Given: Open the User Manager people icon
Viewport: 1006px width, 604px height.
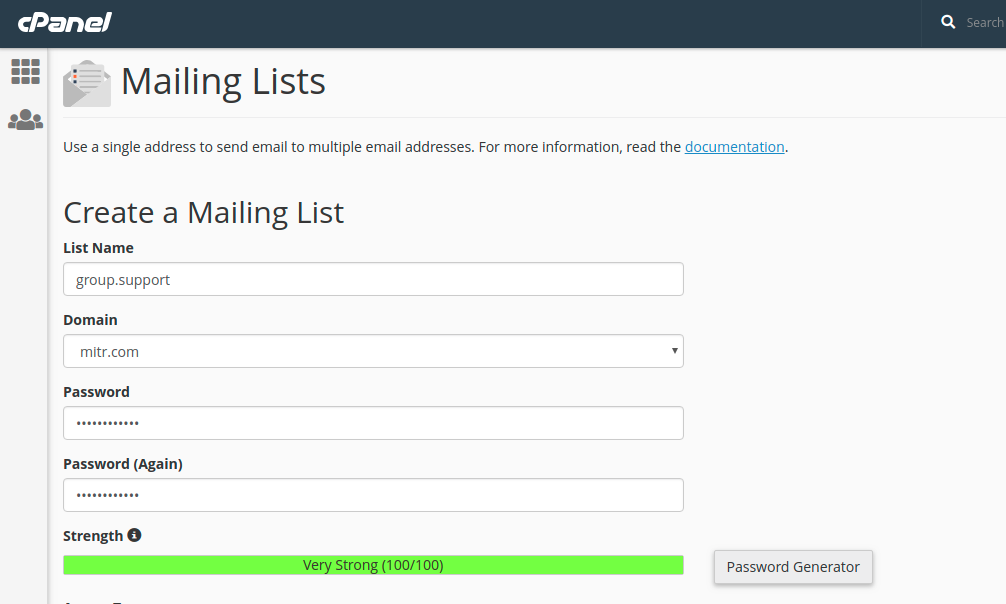Looking at the screenshot, I should tap(25, 120).
